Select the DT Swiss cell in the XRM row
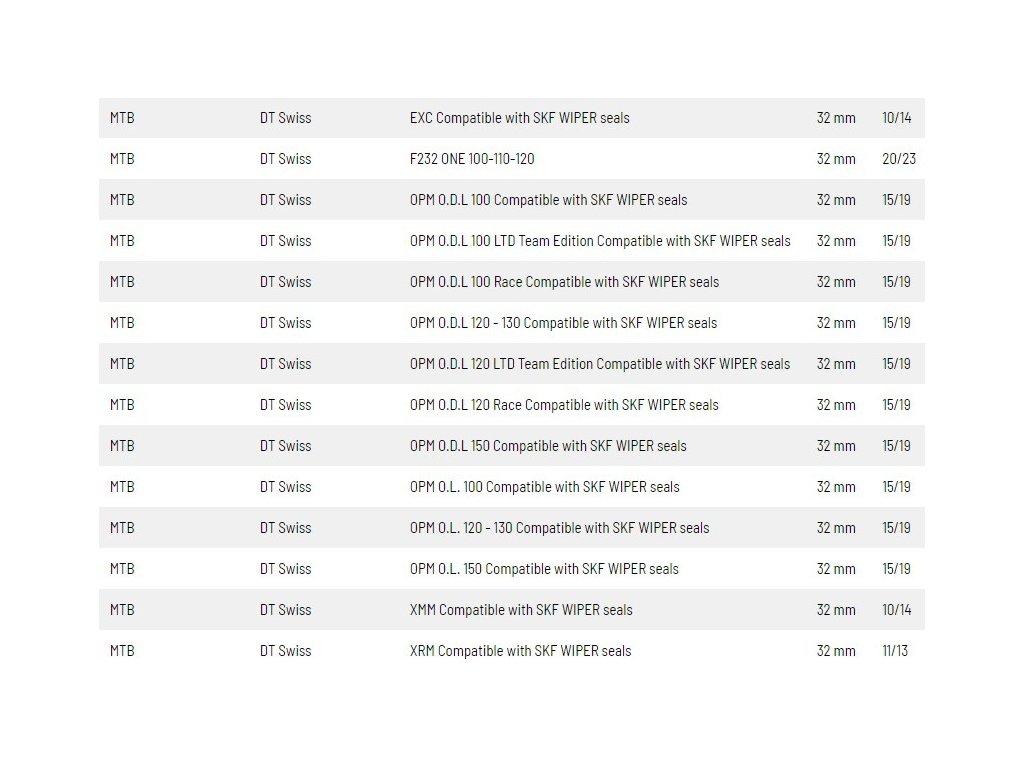The height and width of the screenshot is (768, 1024). click(285, 651)
